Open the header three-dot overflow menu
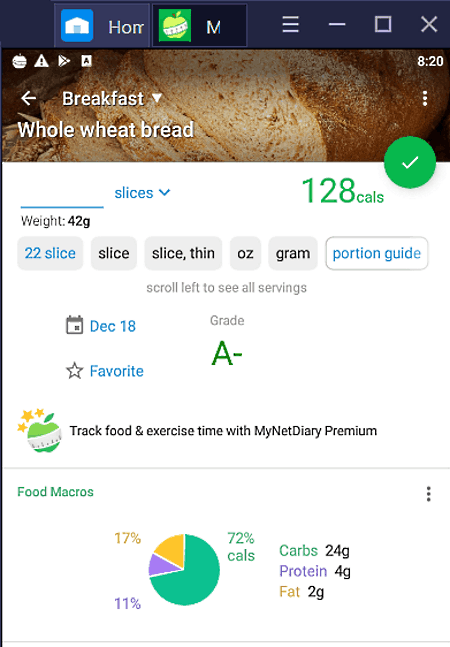The width and height of the screenshot is (450, 647). 425,99
